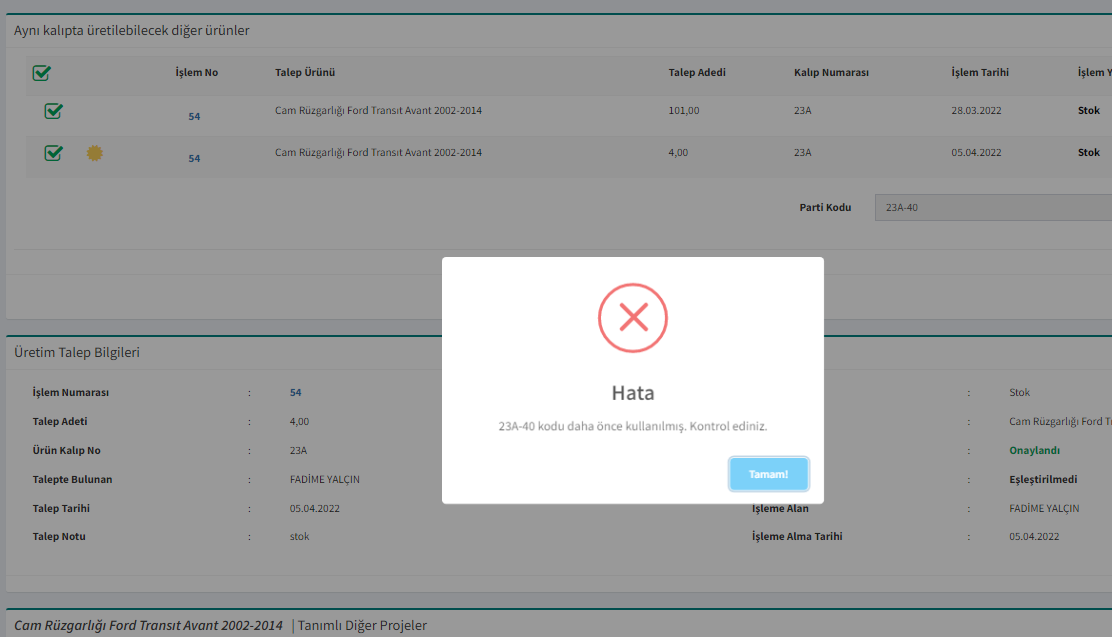Uncheck the row with 101,00 Talep Adedi
This screenshot has height=637, width=1112.
pyautogui.click(x=54, y=111)
